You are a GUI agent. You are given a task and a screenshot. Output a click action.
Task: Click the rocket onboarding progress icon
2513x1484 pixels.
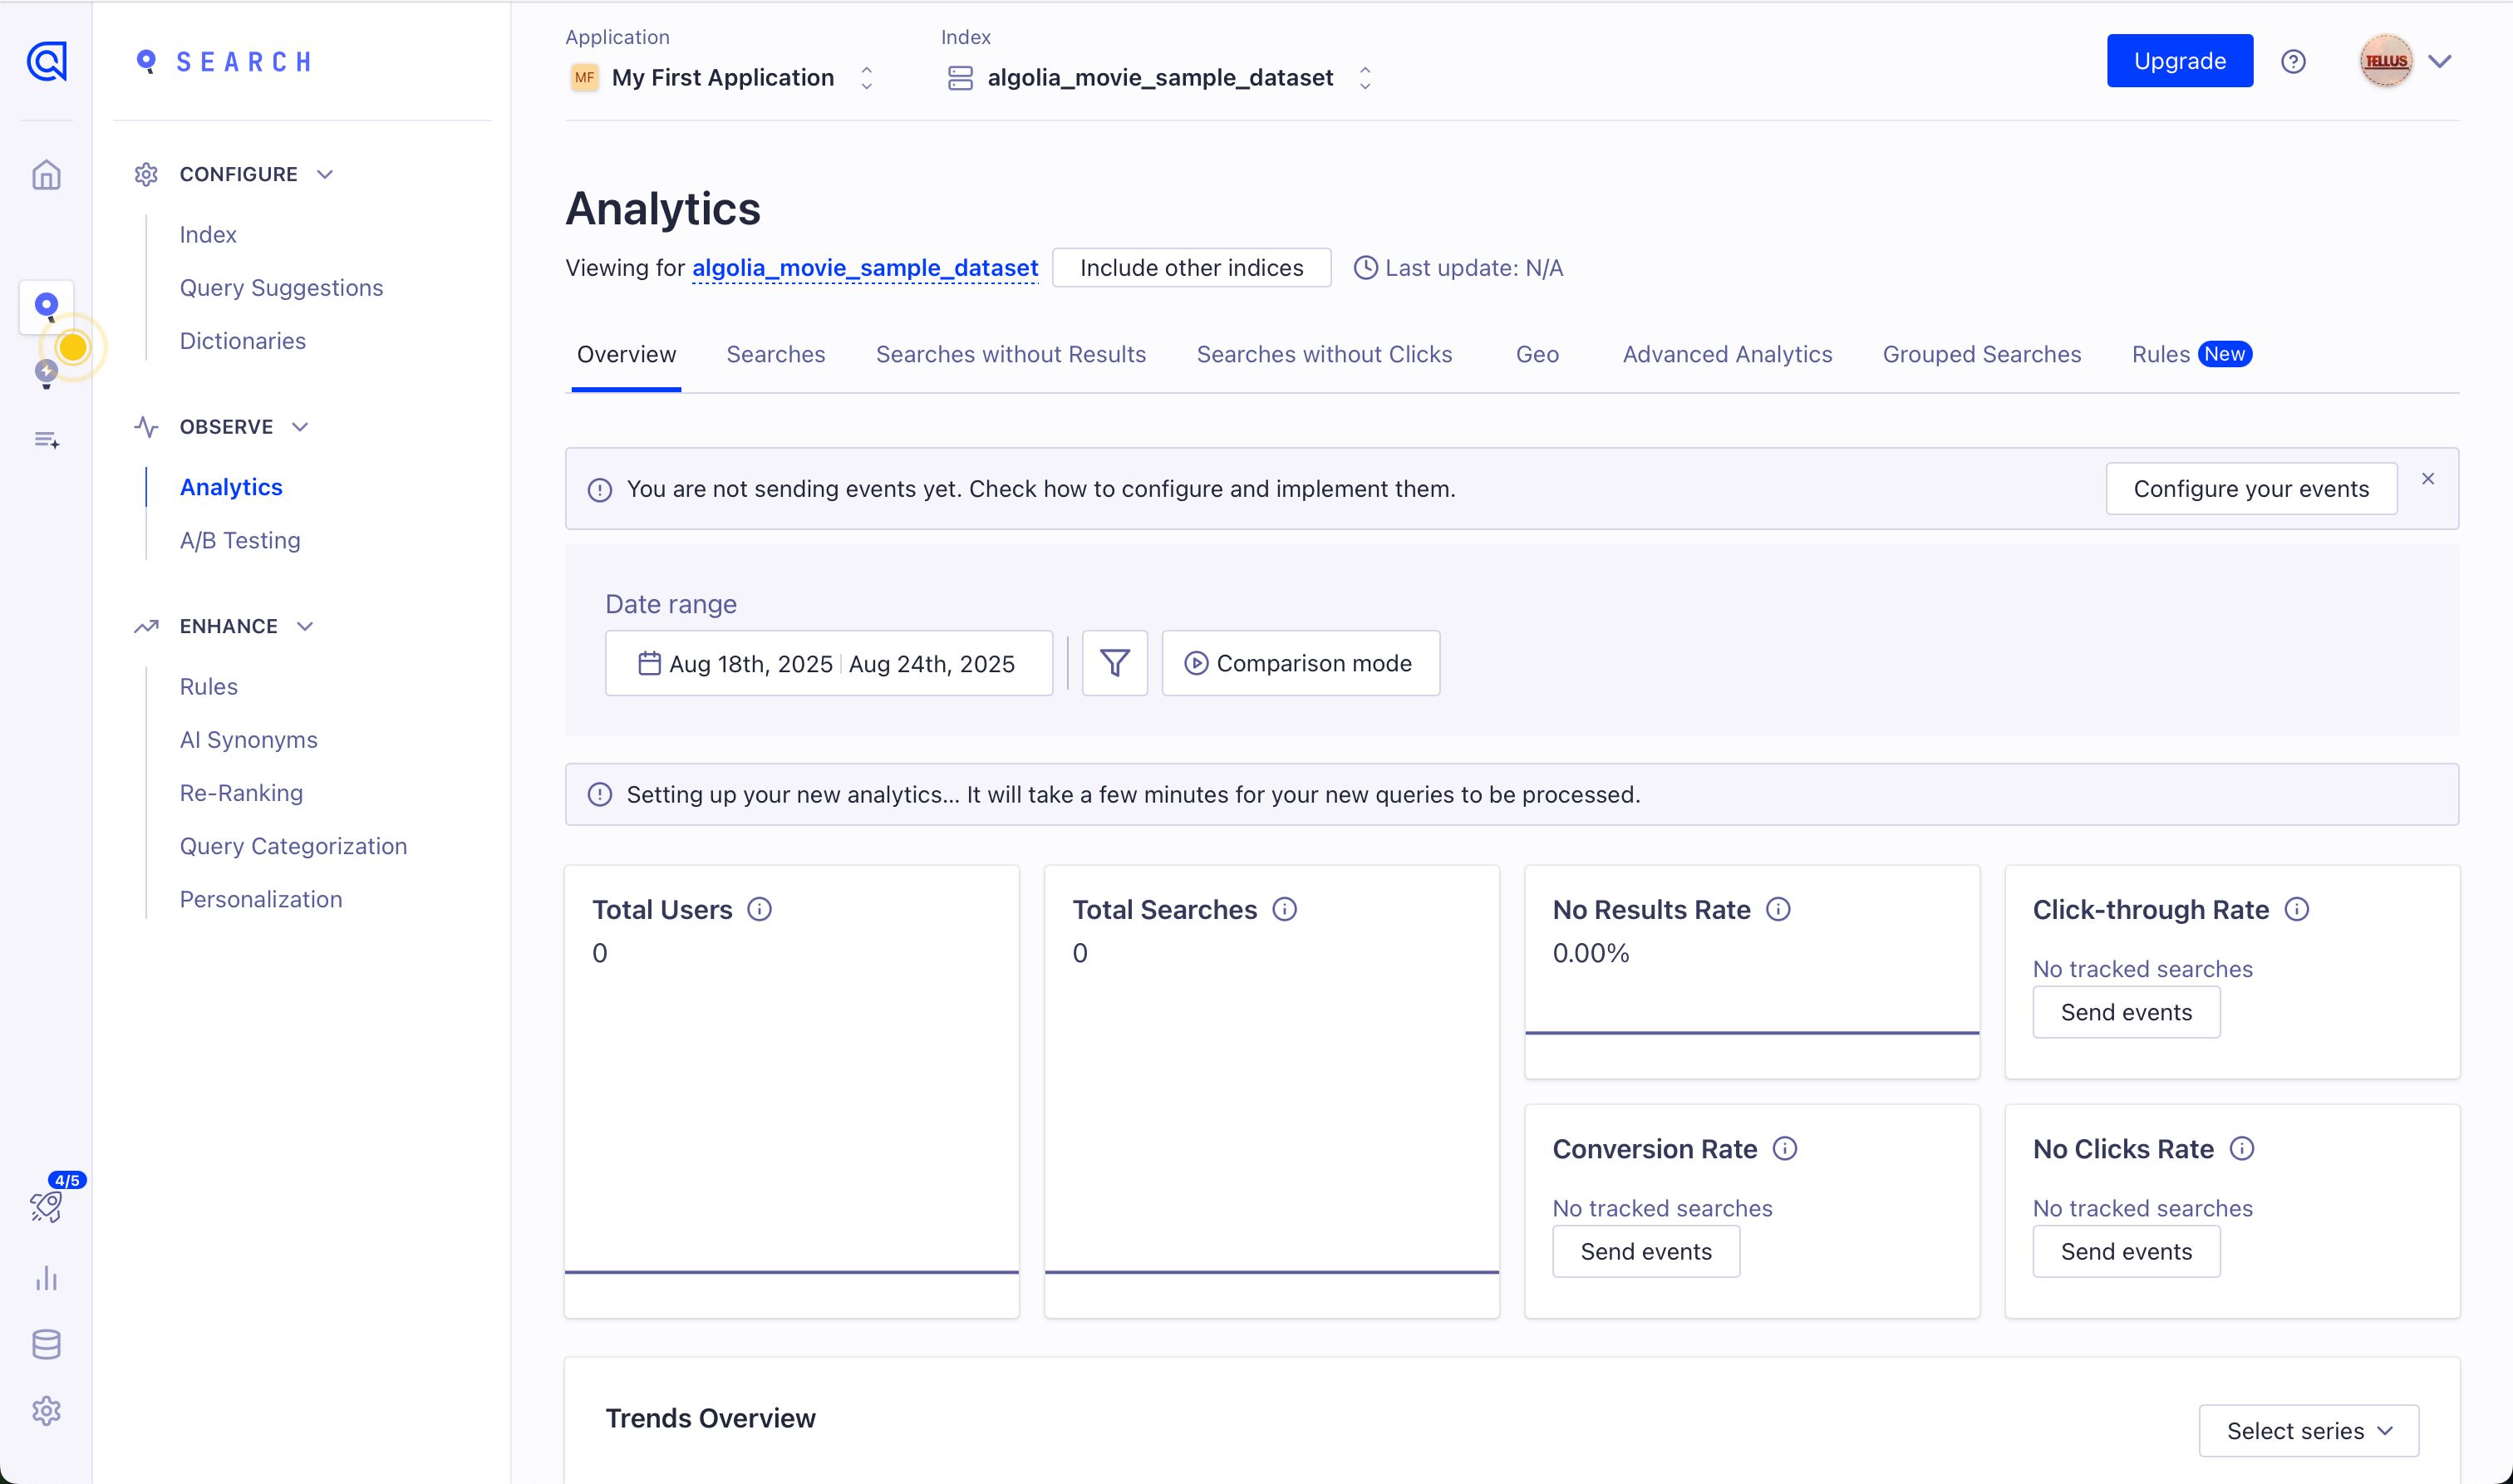pos(46,1206)
